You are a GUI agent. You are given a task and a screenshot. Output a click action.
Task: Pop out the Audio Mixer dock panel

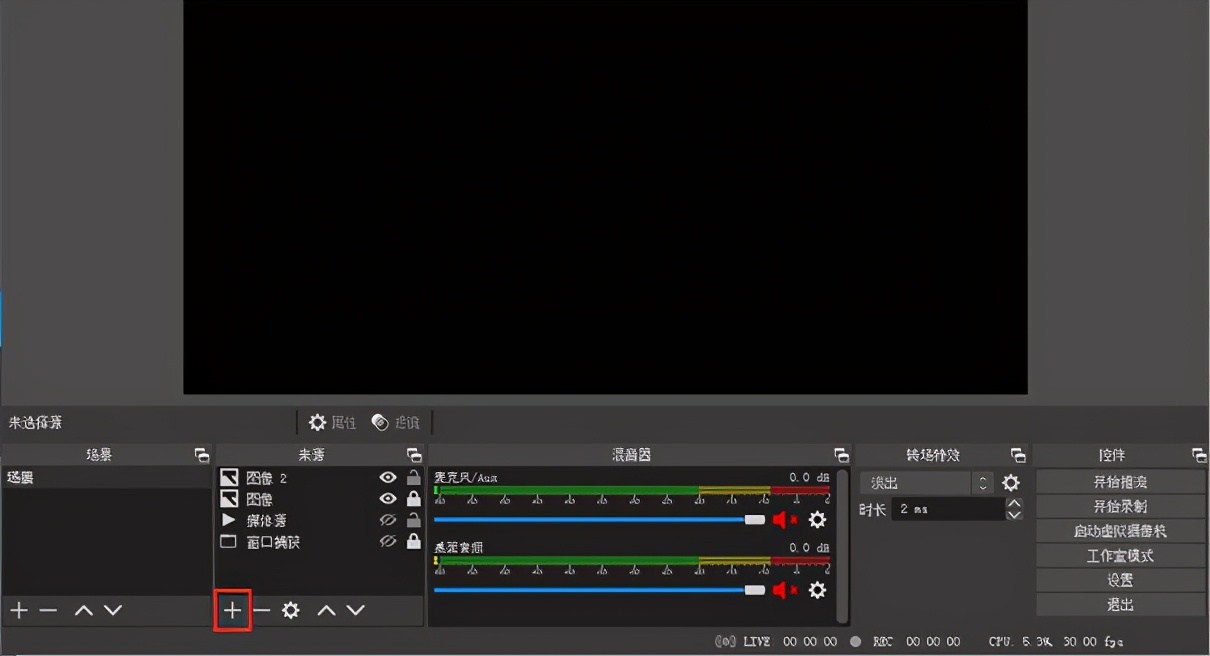click(841, 455)
